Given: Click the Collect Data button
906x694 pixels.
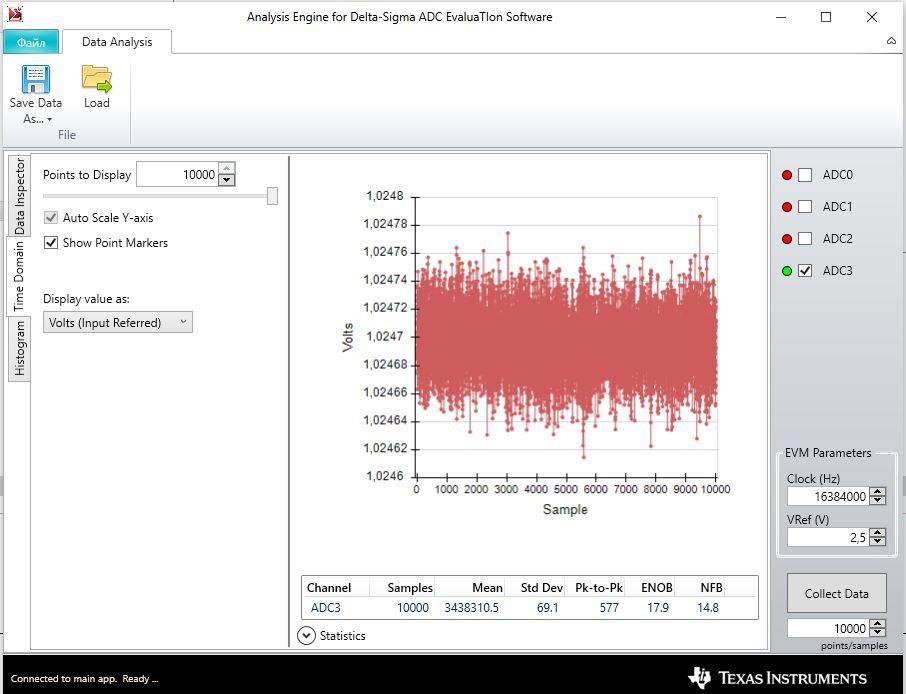Looking at the screenshot, I should click(x=836, y=593).
